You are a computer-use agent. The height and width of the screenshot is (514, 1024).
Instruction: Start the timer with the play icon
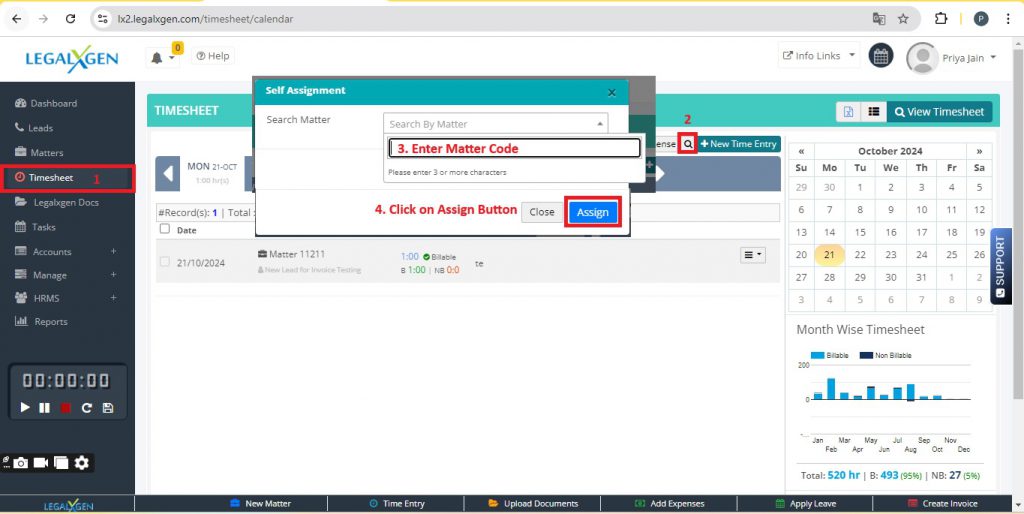point(25,408)
